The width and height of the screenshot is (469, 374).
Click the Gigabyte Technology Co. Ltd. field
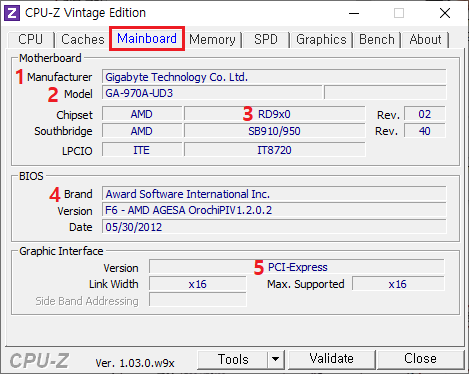(274, 77)
